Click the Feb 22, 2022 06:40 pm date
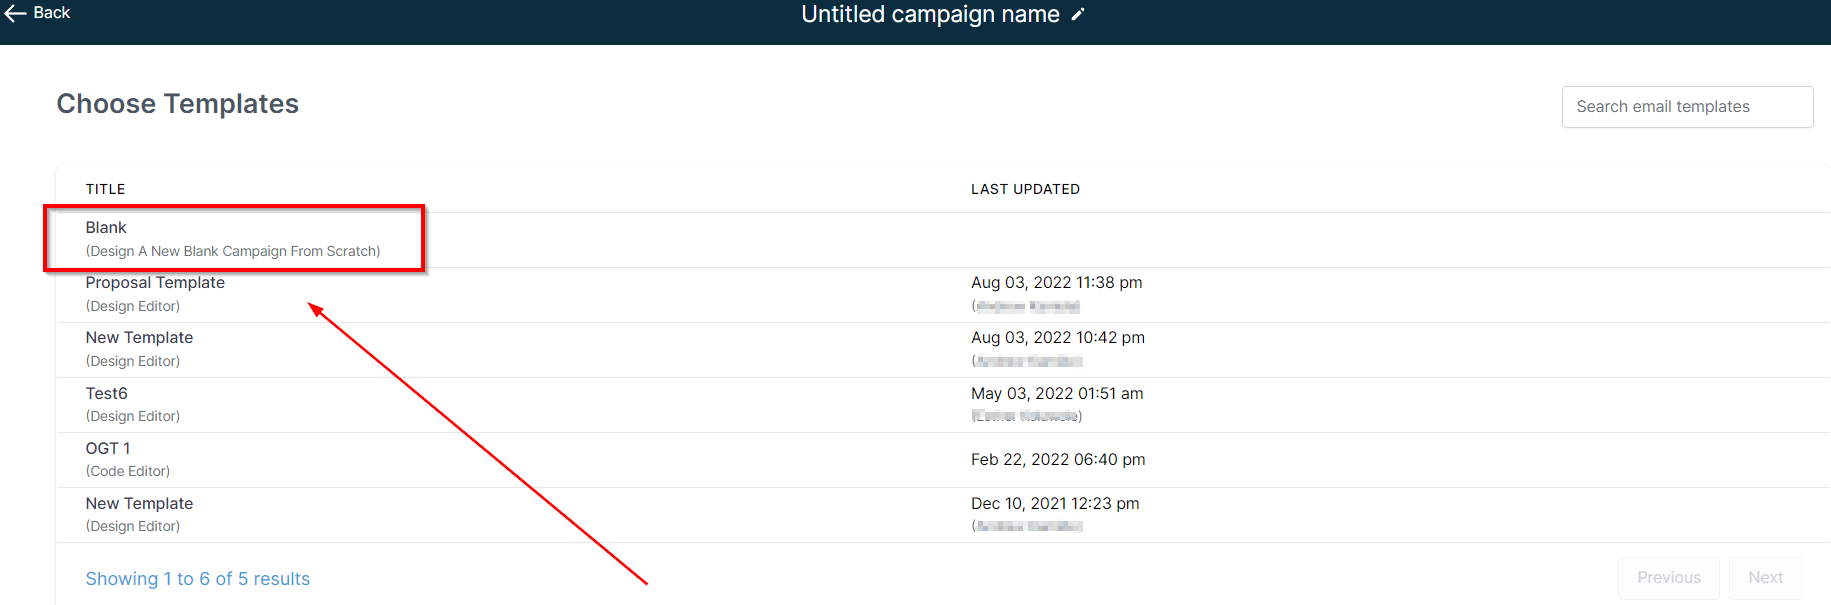This screenshot has height=605, width=1831. pyautogui.click(x=1058, y=460)
